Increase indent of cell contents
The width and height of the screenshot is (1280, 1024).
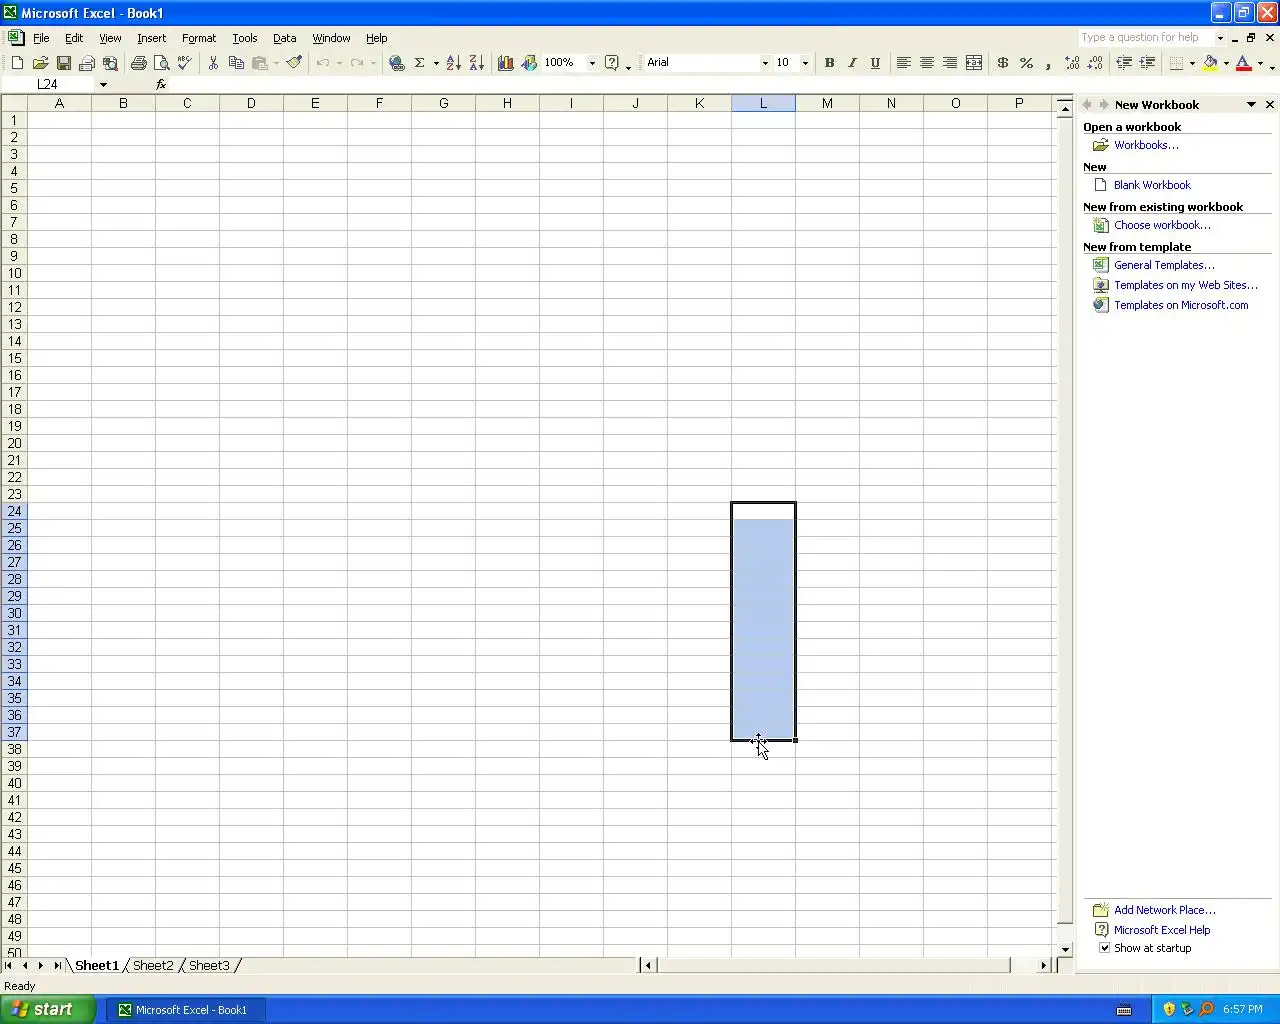(x=1147, y=63)
